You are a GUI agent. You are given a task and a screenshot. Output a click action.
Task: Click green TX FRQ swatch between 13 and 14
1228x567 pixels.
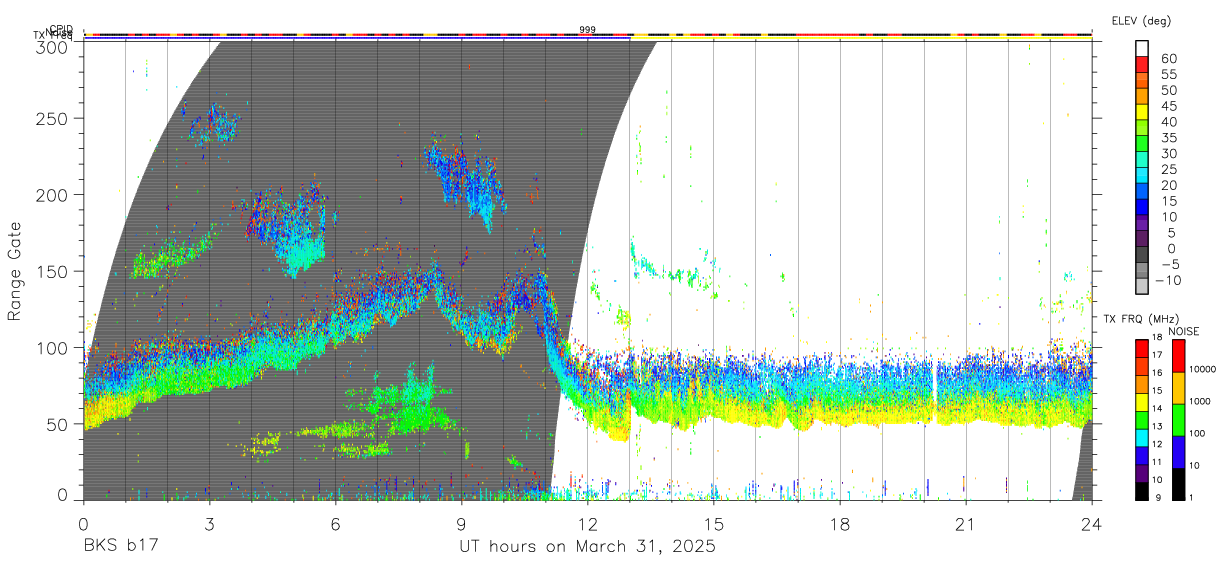pyautogui.click(x=1143, y=419)
